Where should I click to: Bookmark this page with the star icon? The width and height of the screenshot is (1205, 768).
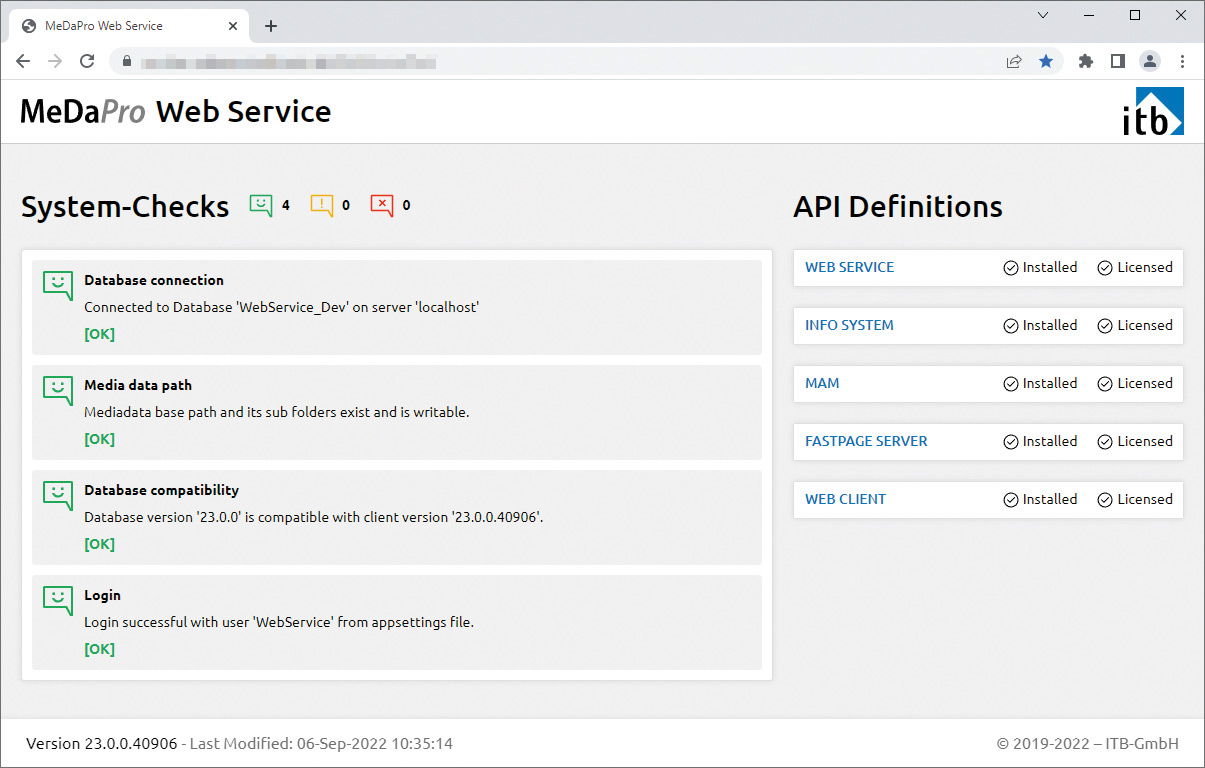(x=1046, y=61)
